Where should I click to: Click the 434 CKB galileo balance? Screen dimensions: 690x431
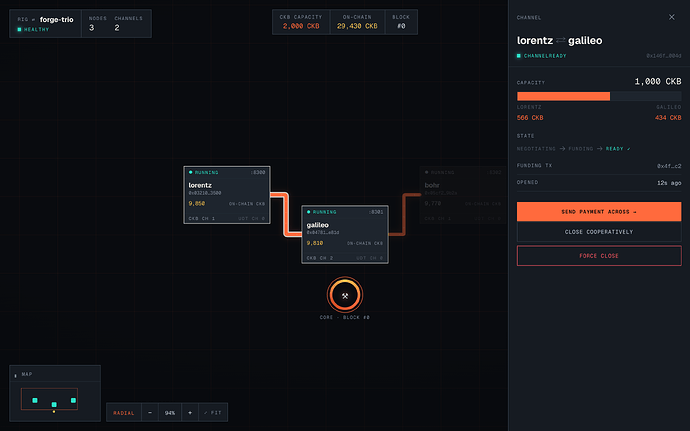(x=668, y=118)
